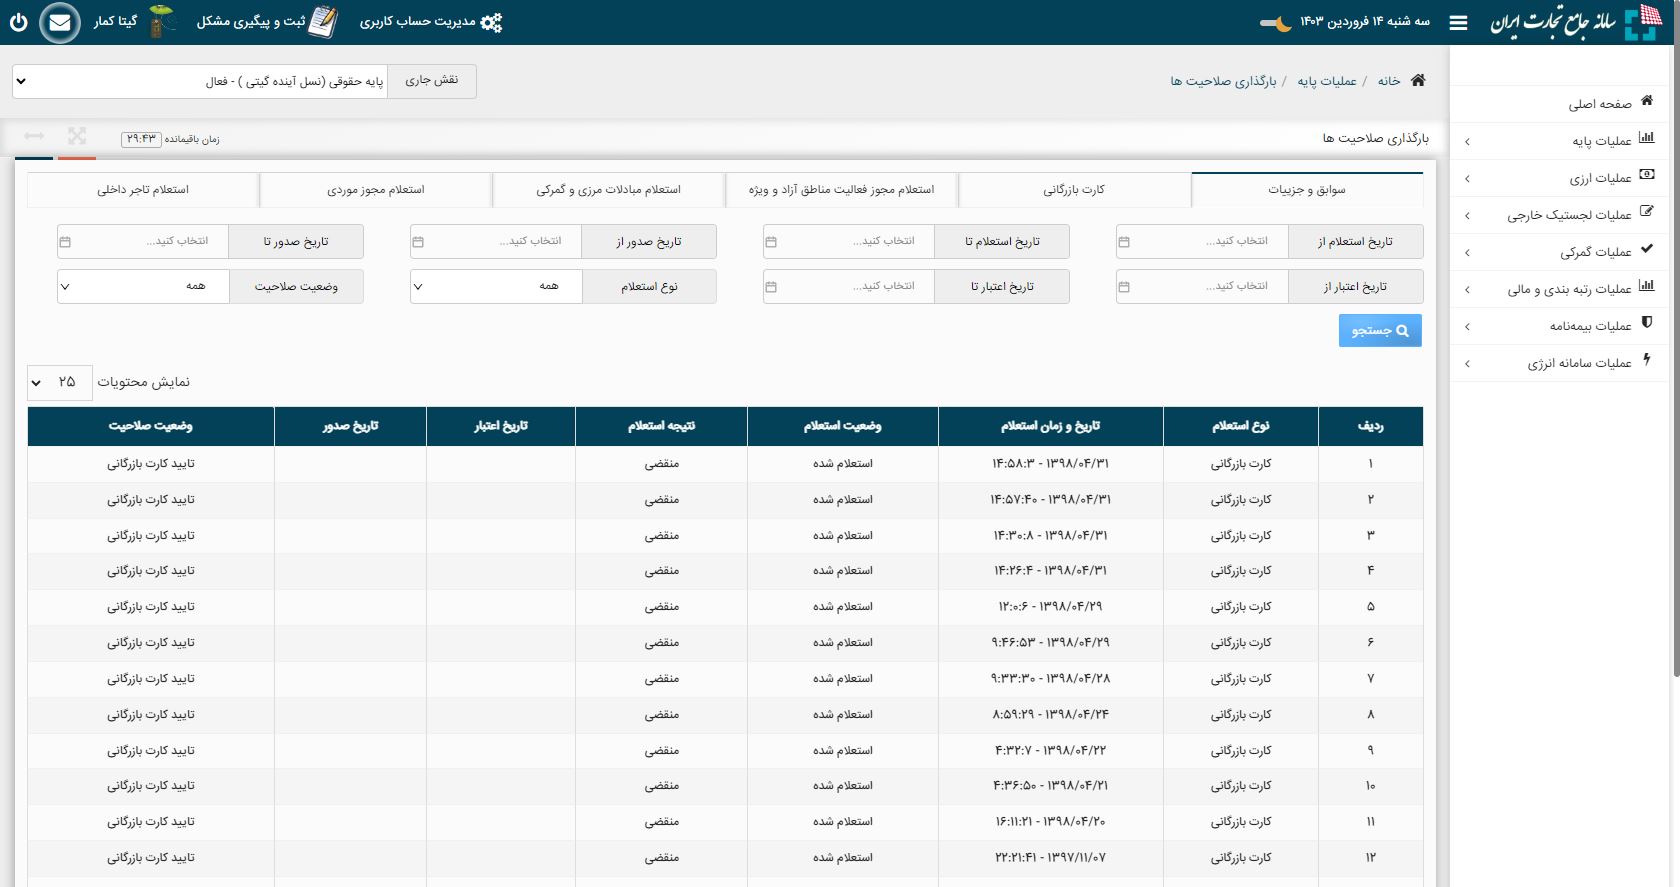Click the تاریخ صدور تا date field
This screenshot has height=887, width=1680.
tap(143, 241)
